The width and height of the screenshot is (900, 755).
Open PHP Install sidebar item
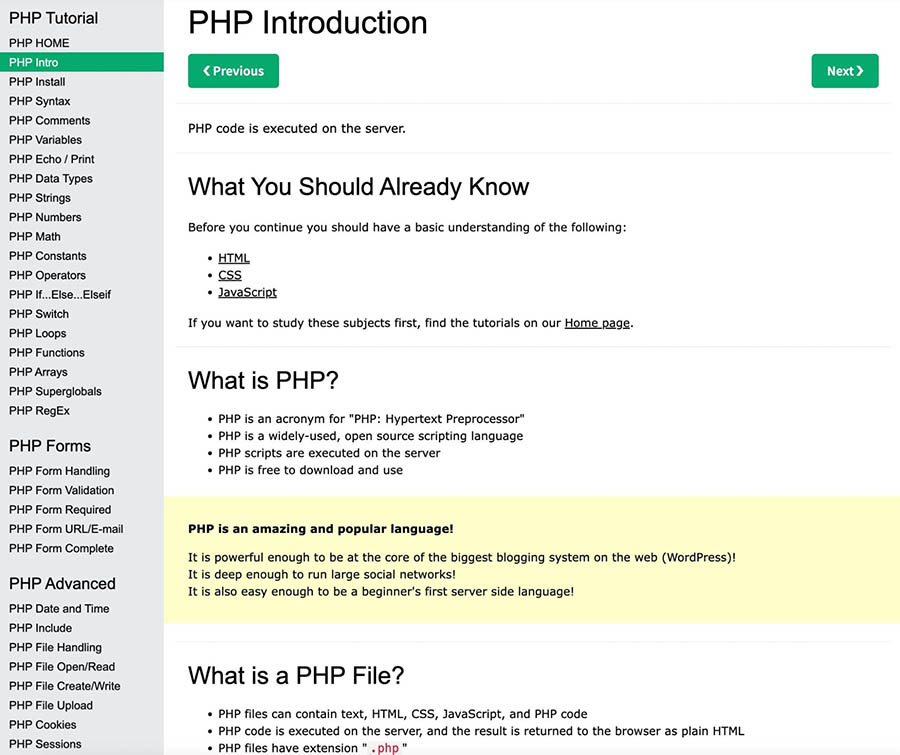click(37, 82)
